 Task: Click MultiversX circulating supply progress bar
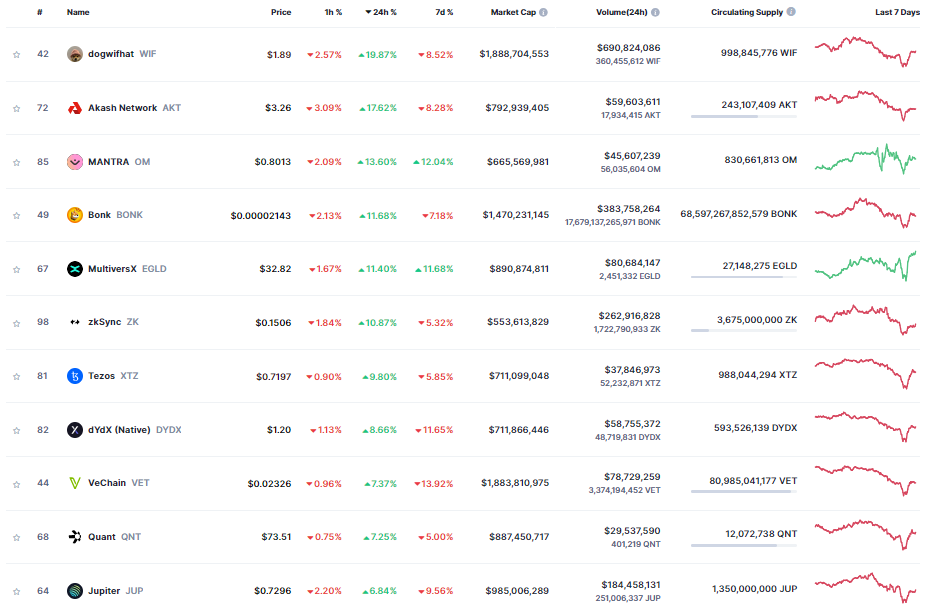point(744,277)
